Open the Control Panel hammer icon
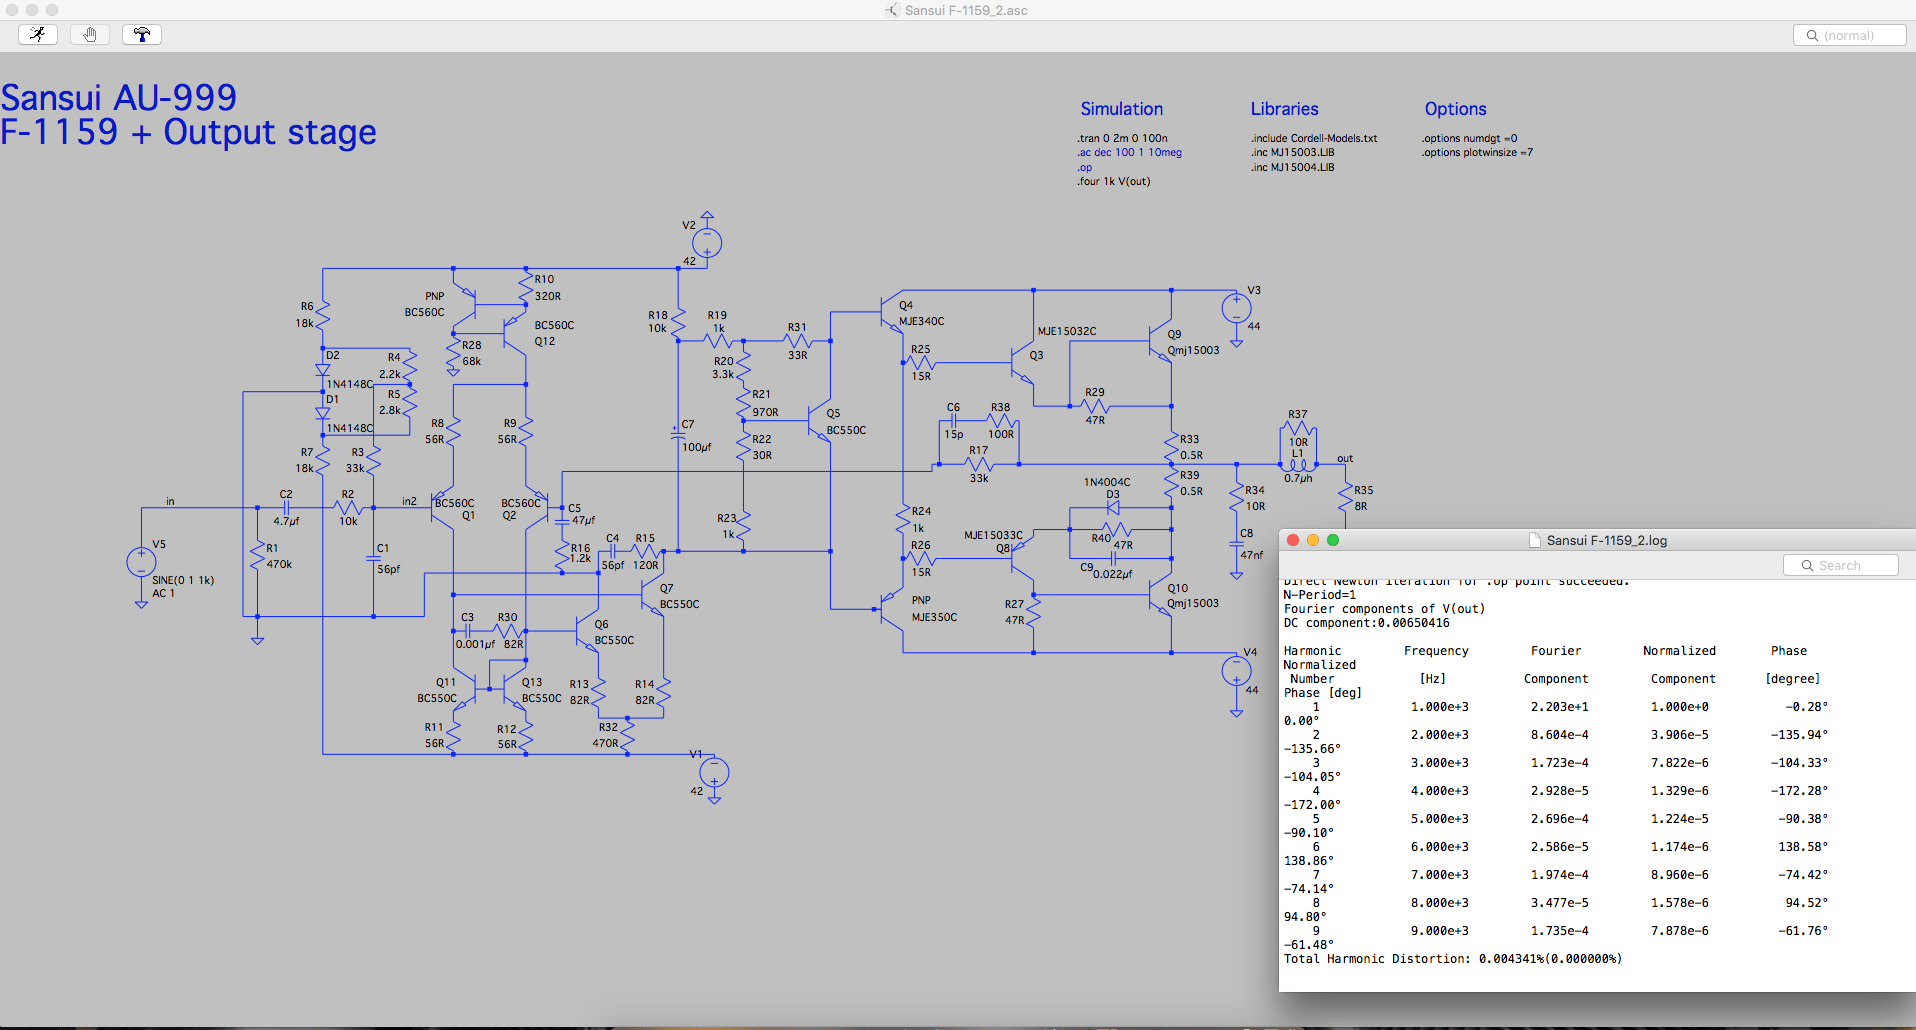This screenshot has height=1030, width=1916. pyautogui.click(x=142, y=35)
